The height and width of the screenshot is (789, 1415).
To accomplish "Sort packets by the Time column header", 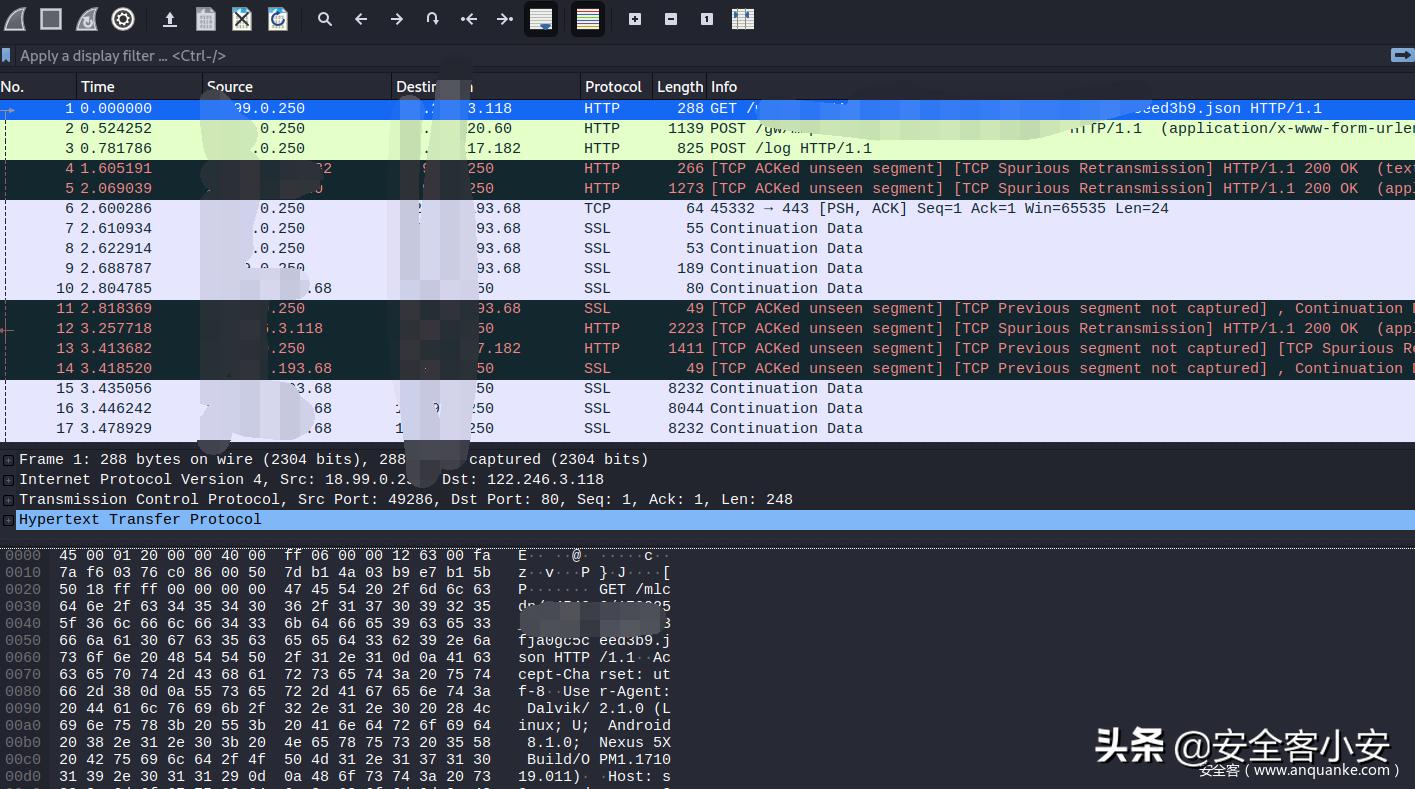I will click(x=98, y=87).
